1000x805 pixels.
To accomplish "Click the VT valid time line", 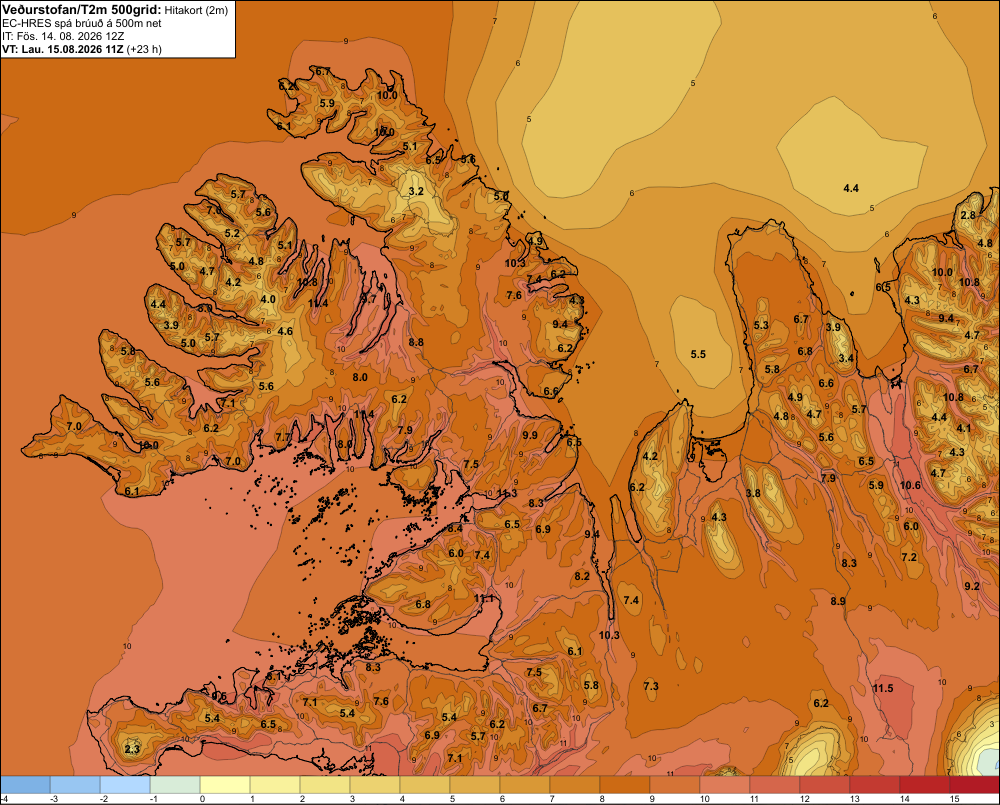I will (x=82, y=49).
